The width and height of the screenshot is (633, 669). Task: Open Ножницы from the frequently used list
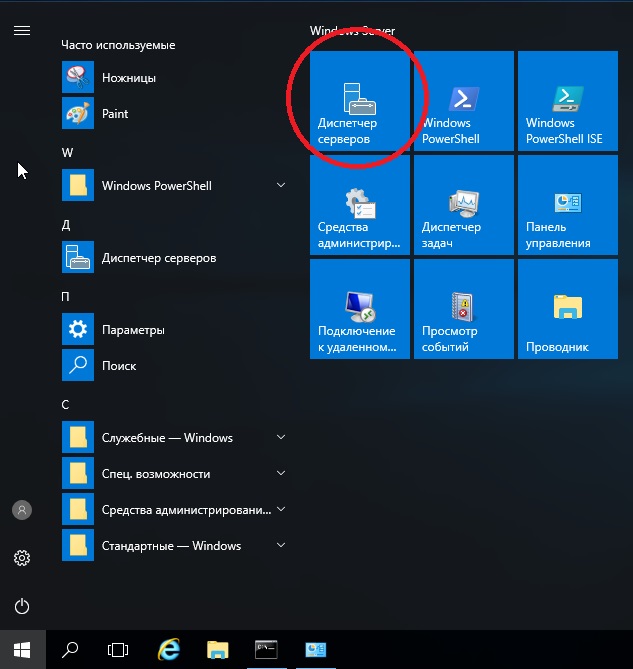coord(128,78)
